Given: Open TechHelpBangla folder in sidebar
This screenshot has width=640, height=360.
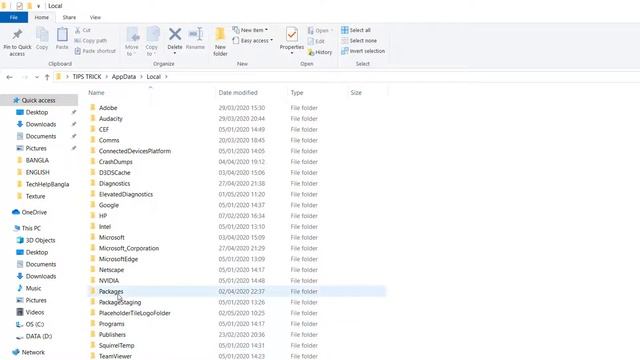Looking at the screenshot, I should (47, 184).
